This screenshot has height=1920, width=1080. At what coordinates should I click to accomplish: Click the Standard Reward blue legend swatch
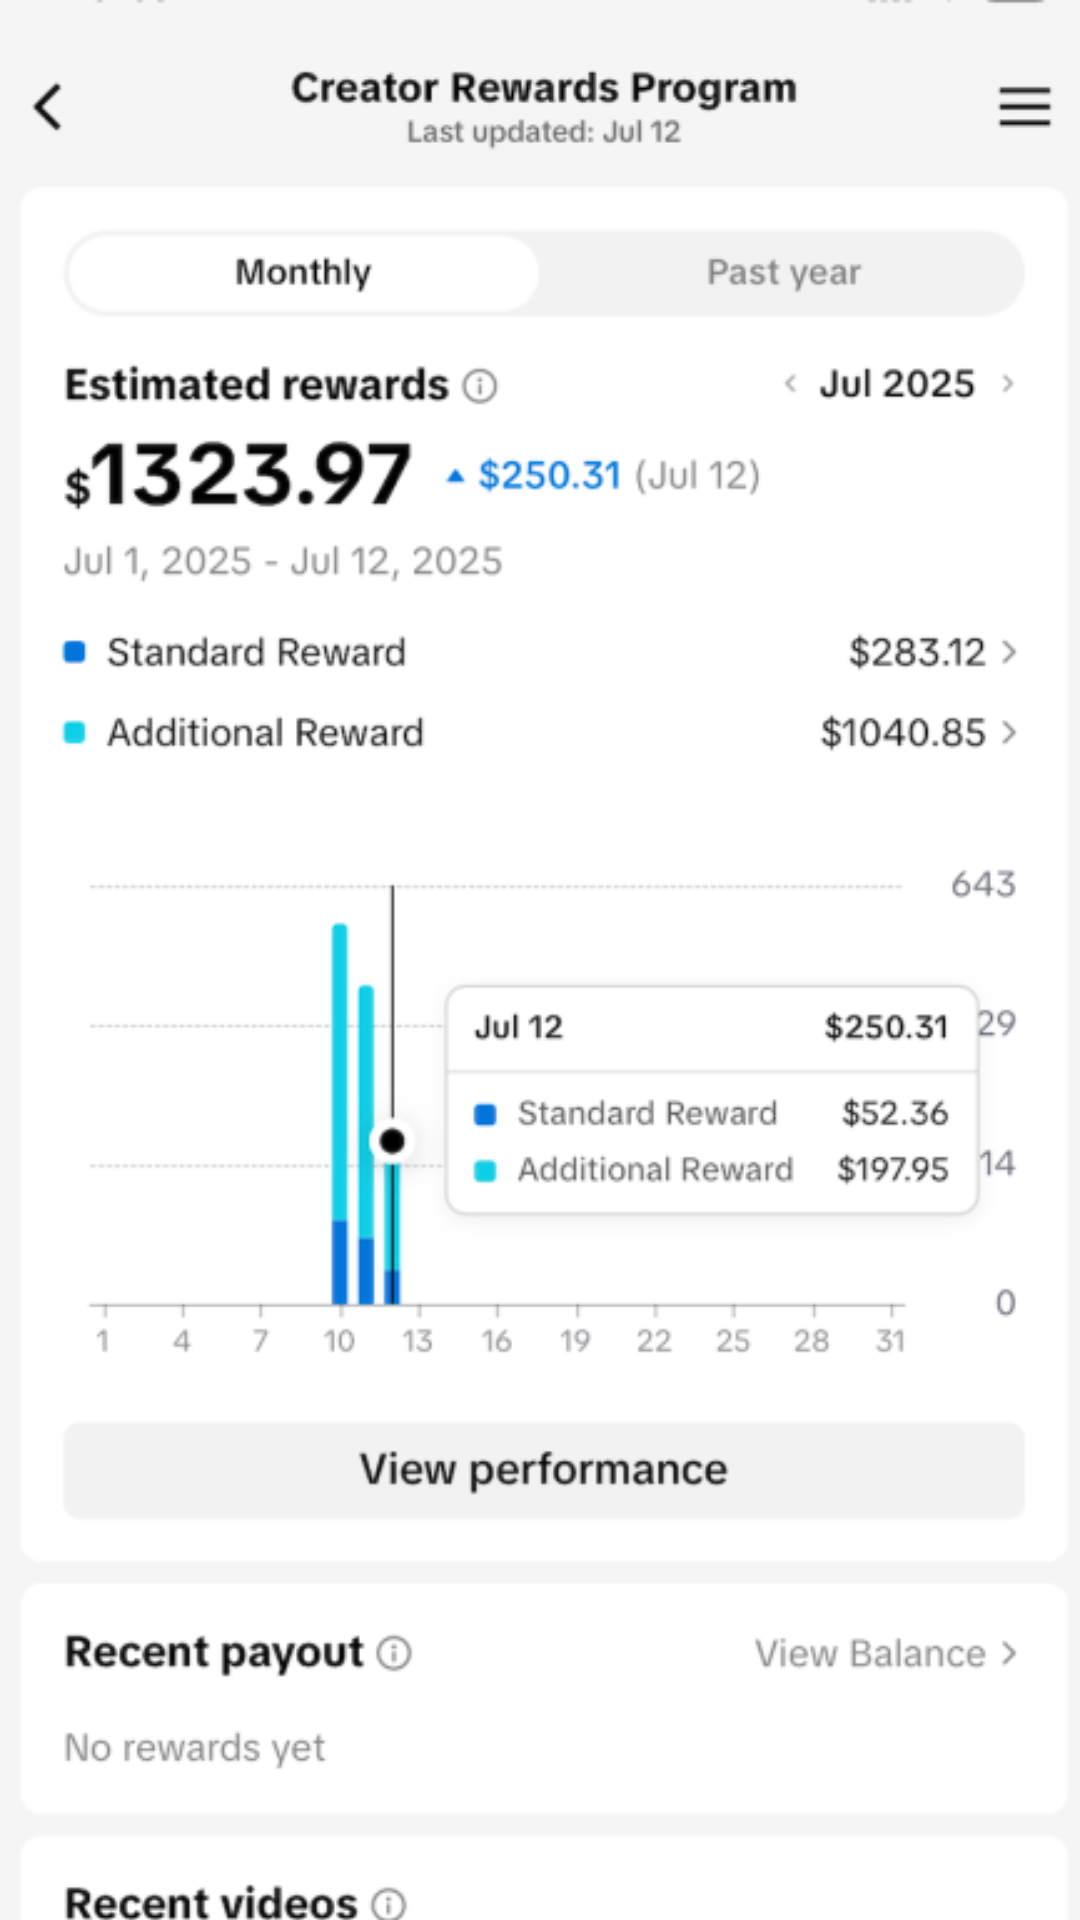click(74, 653)
